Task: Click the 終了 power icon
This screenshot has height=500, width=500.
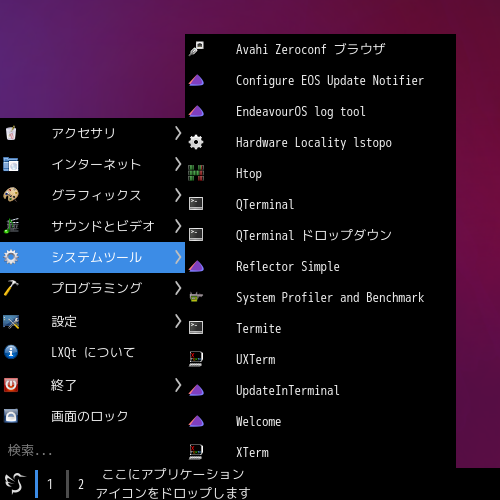Action: pos(11,385)
